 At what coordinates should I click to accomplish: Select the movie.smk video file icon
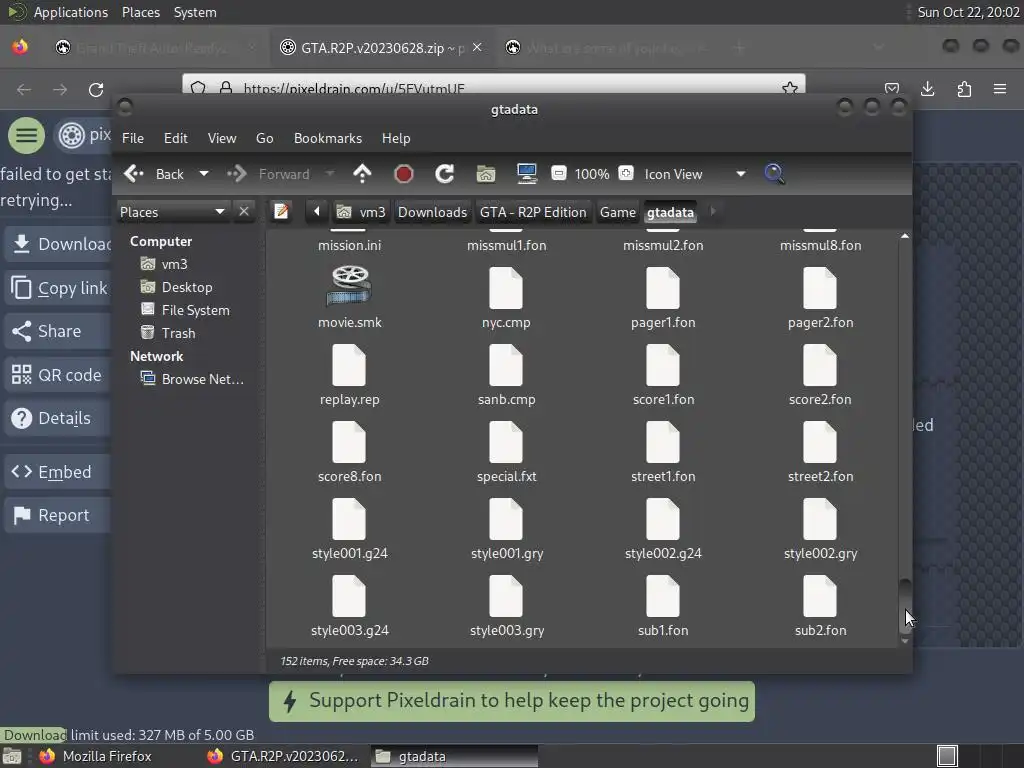[x=349, y=285]
